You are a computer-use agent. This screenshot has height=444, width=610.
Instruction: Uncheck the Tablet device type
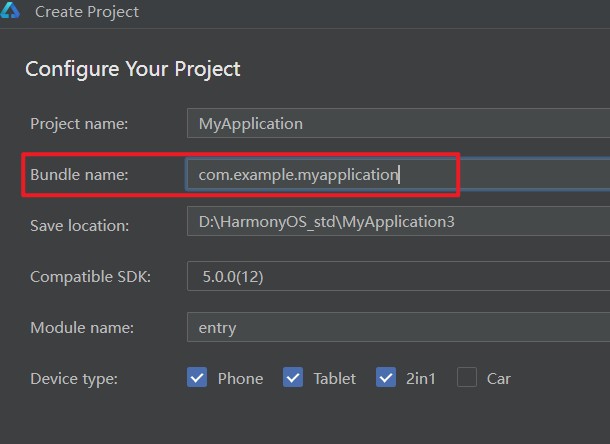[x=293, y=377]
